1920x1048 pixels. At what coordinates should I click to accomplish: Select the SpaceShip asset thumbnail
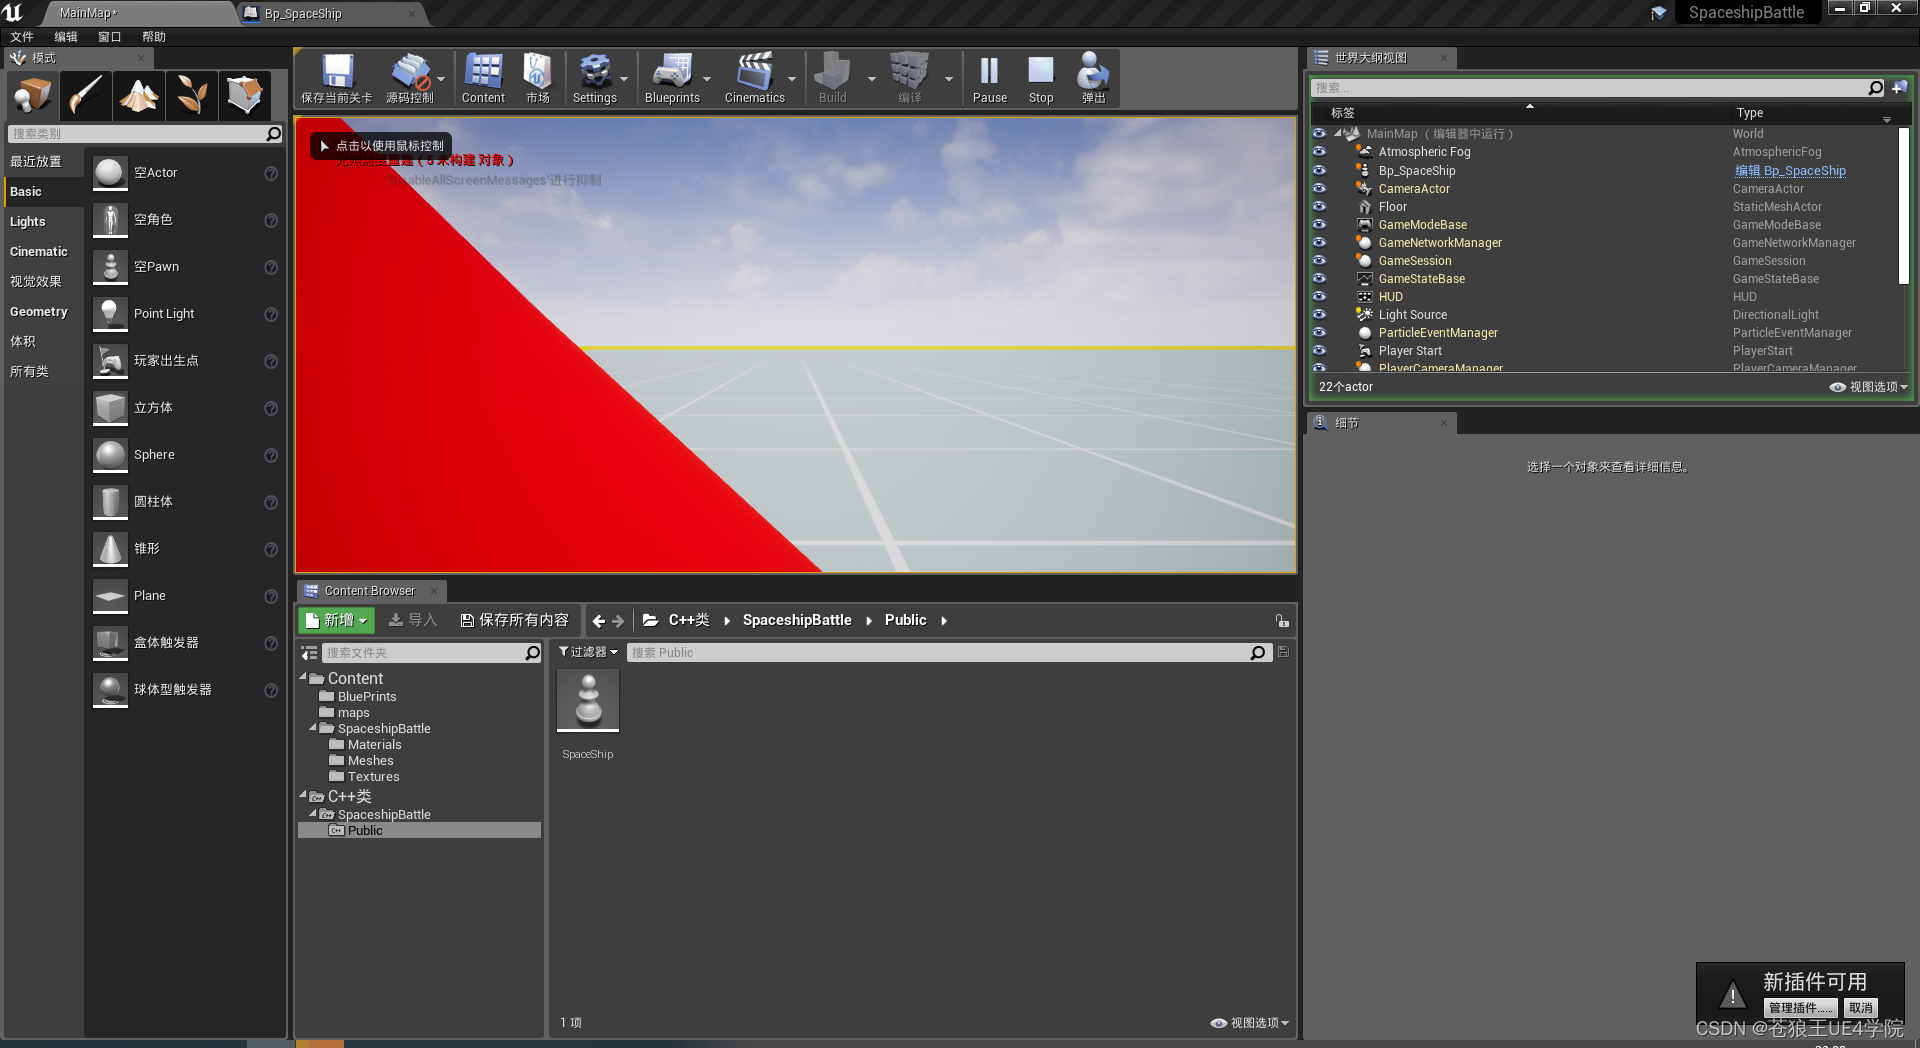pyautogui.click(x=587, y=700)
